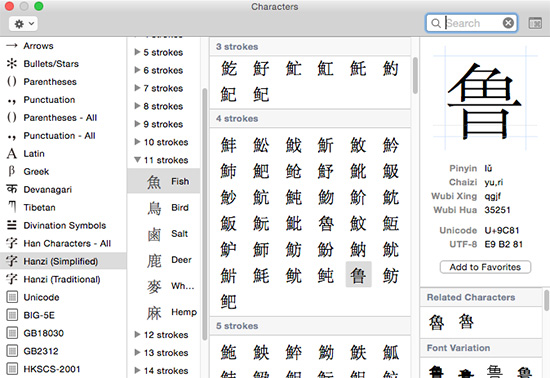
Task: Select the Latin category
Action: click(x=63, y=154)
